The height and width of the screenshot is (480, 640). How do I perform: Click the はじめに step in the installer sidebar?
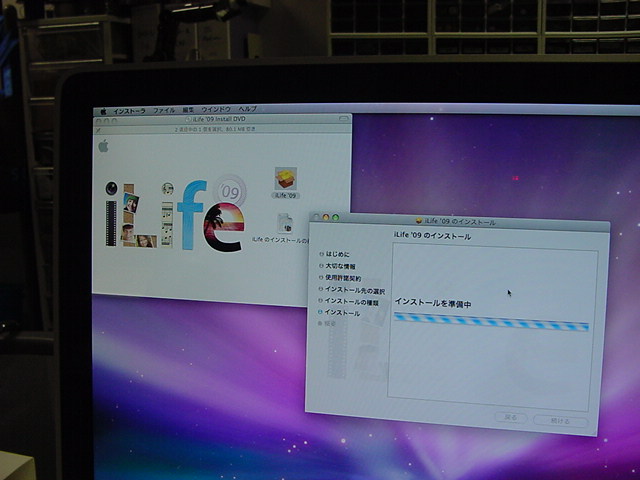click(x=334, y=254)
